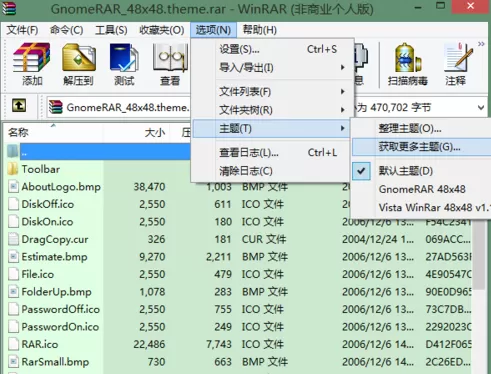Image resolution: width=491 pixels, height=374 pixels.
Task: Select the FolderUp.bmp file name
Action: pos(56,292)
